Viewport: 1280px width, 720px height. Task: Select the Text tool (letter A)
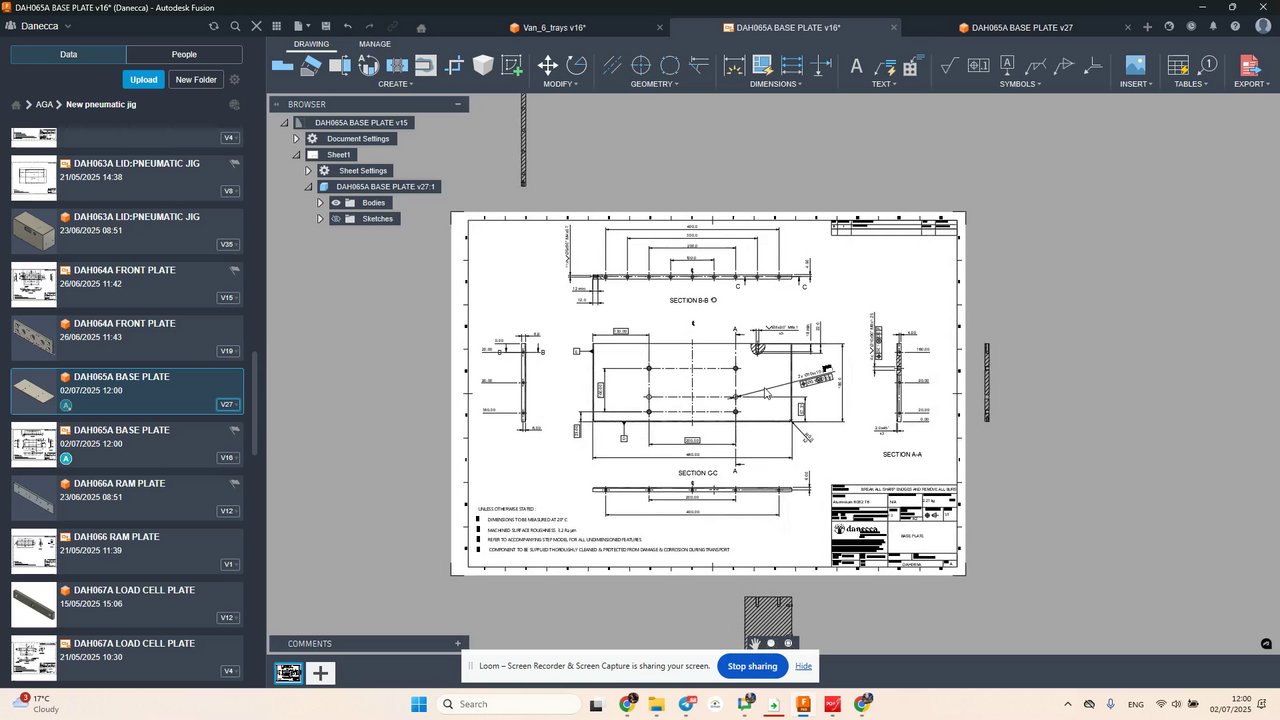[856, 67]
